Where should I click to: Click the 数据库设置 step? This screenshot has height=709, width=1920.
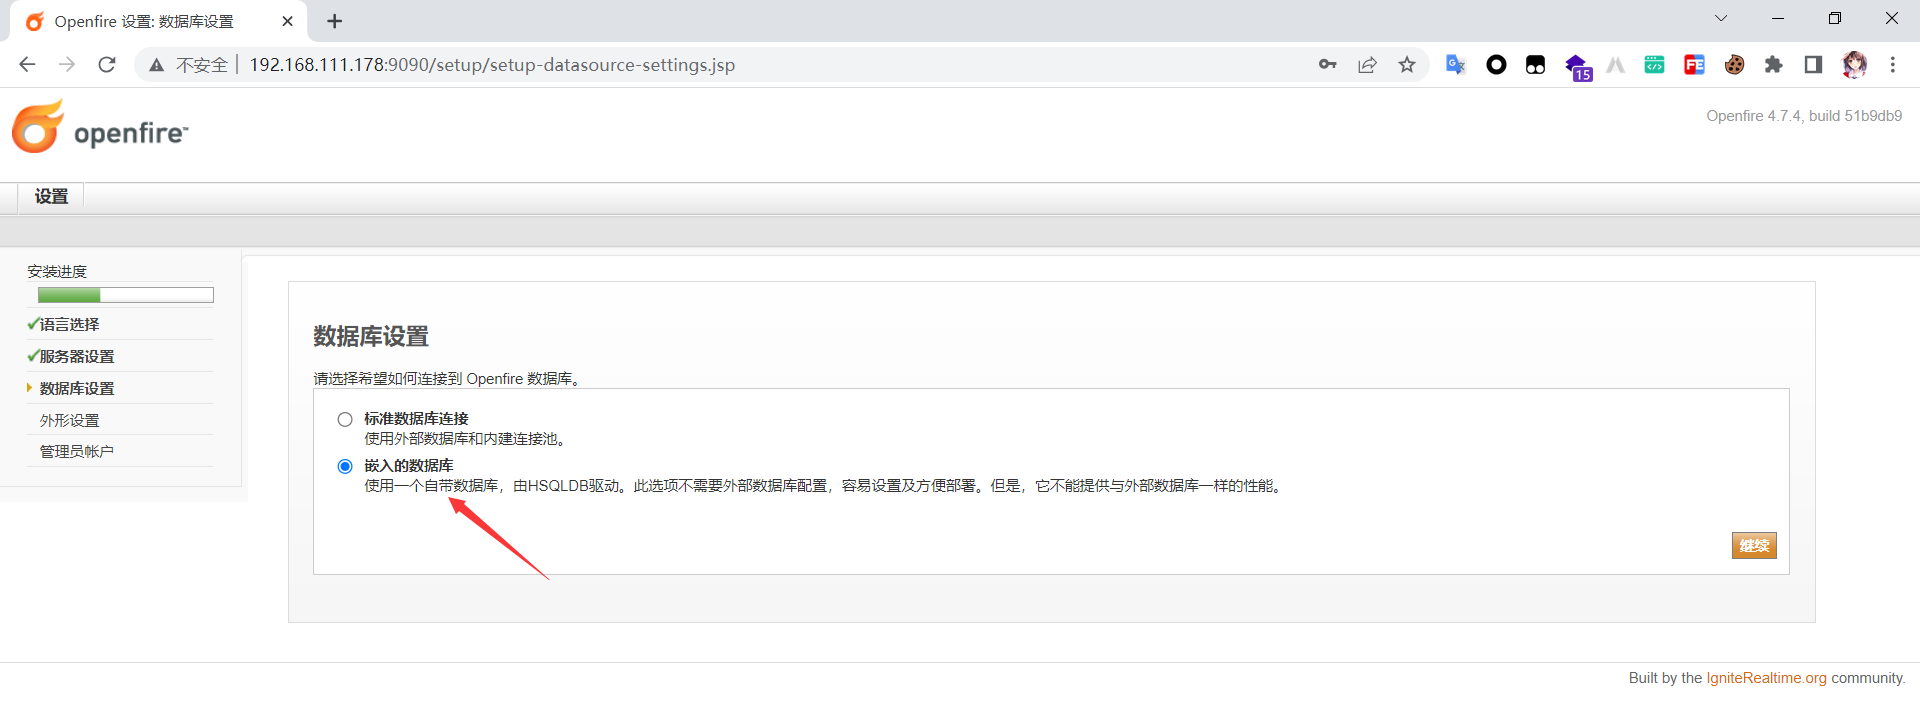pyautogui.click(x=77, y=389)
